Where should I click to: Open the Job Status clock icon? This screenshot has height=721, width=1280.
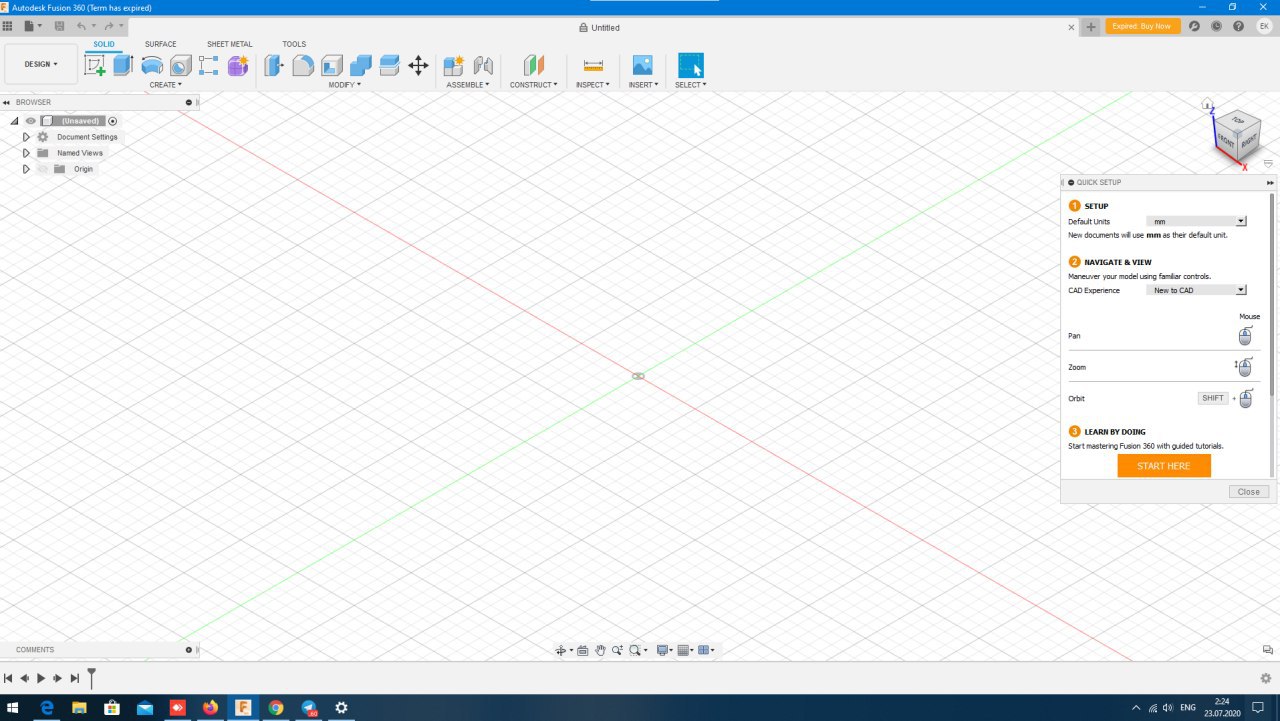[1216, 26]
